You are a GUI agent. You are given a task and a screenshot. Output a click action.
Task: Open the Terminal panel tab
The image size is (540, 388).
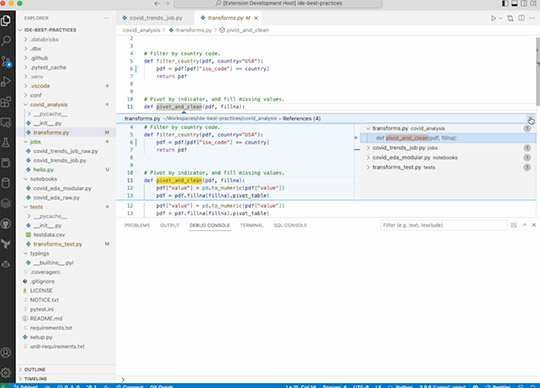(251, 225)
